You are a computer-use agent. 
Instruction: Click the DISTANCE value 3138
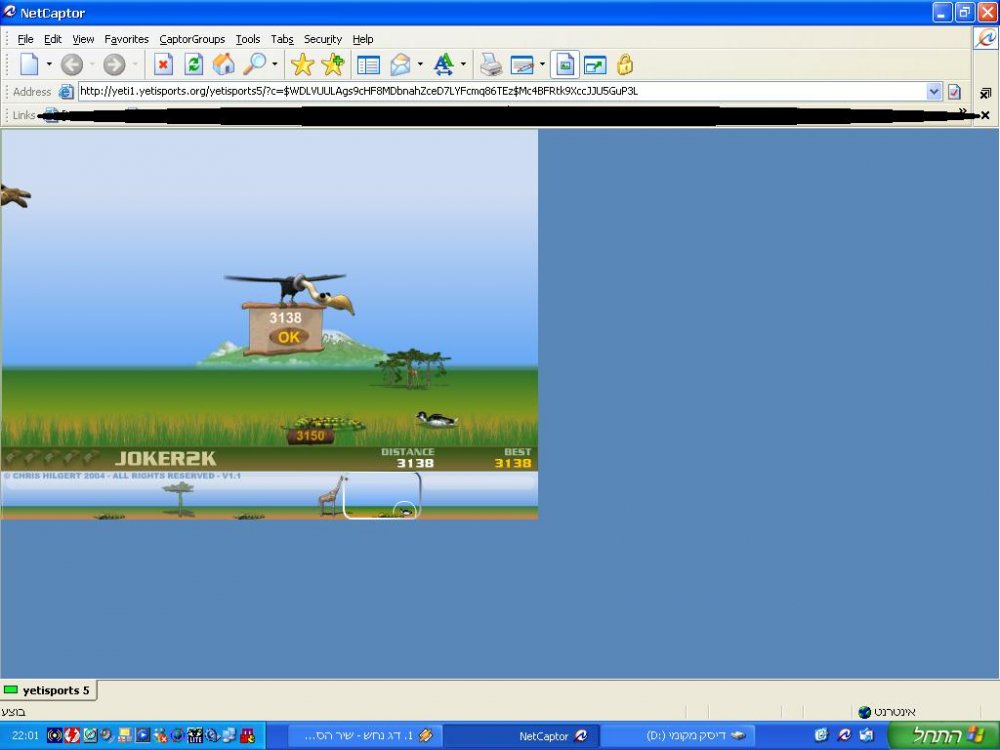(x=415, y=463)
